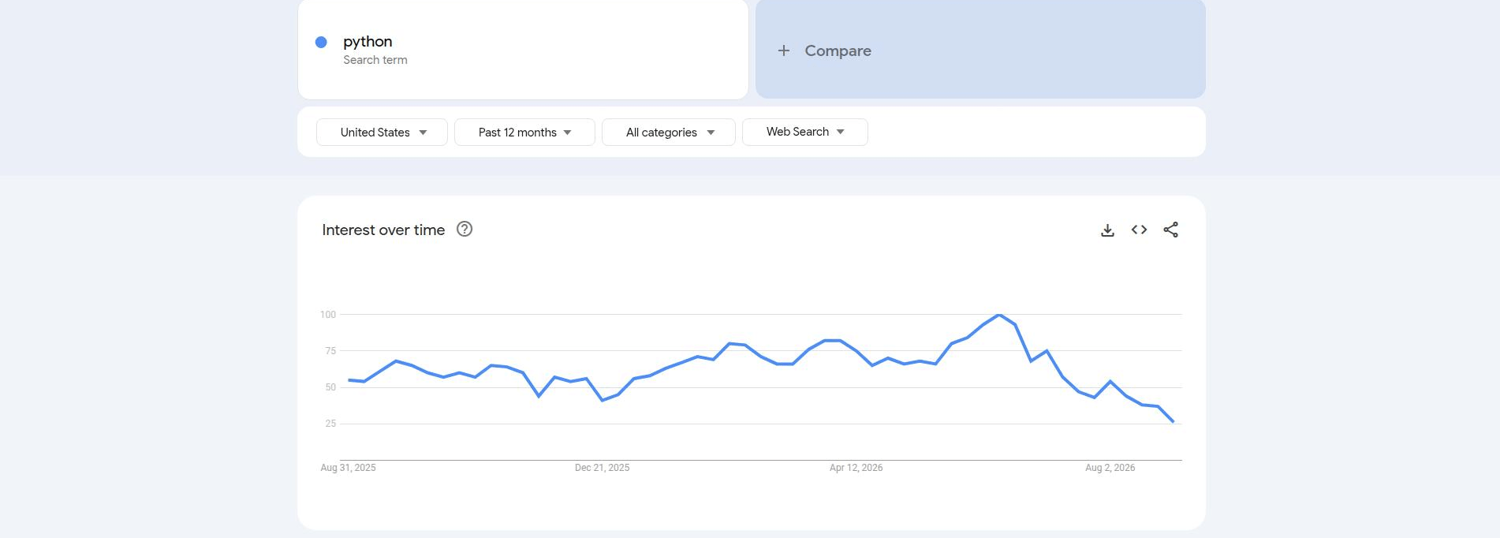Open the All categories dropdown
This screenshot has width=1500, height=538.
click(668, 132)
